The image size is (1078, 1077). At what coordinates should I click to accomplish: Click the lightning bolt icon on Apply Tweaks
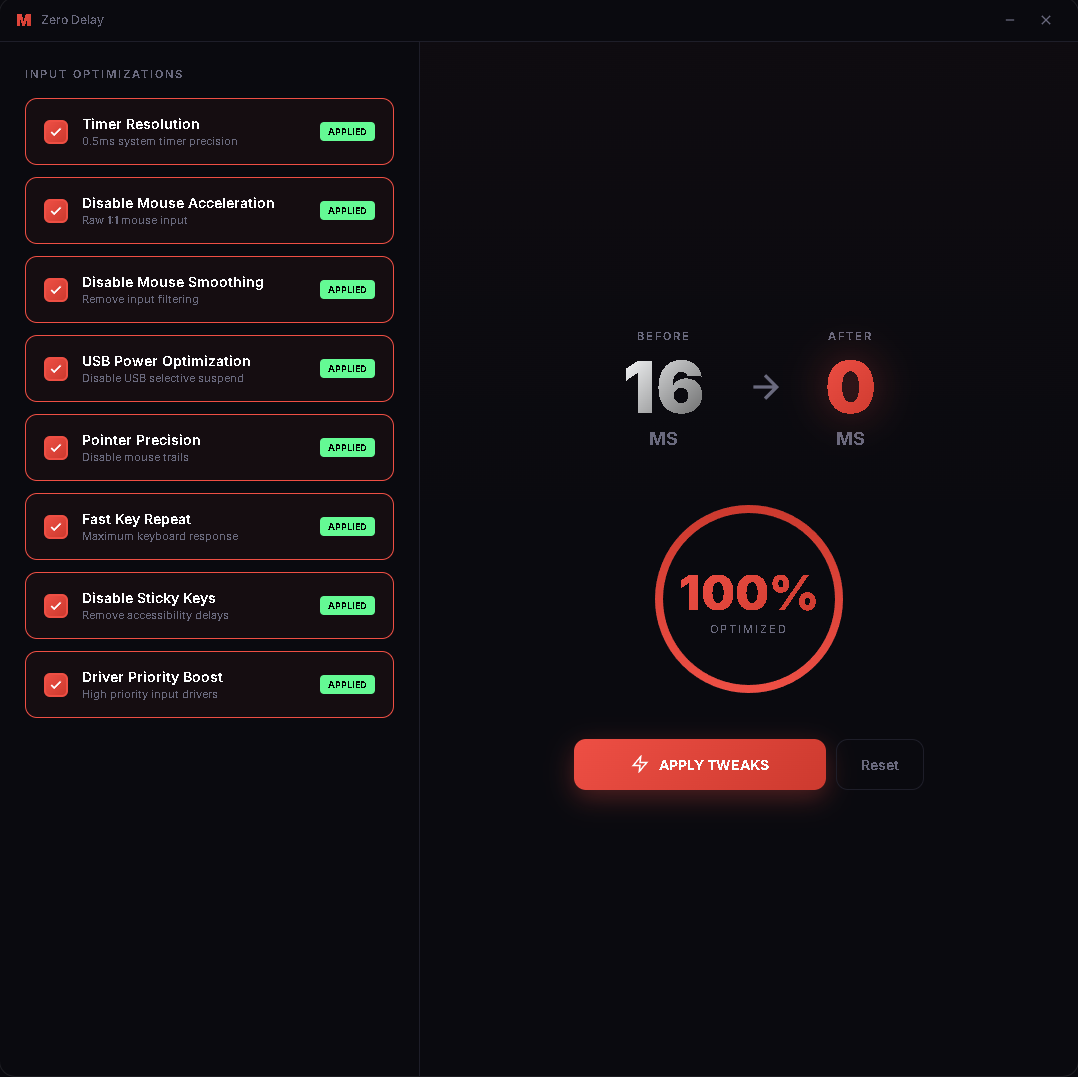coord(640,764)
